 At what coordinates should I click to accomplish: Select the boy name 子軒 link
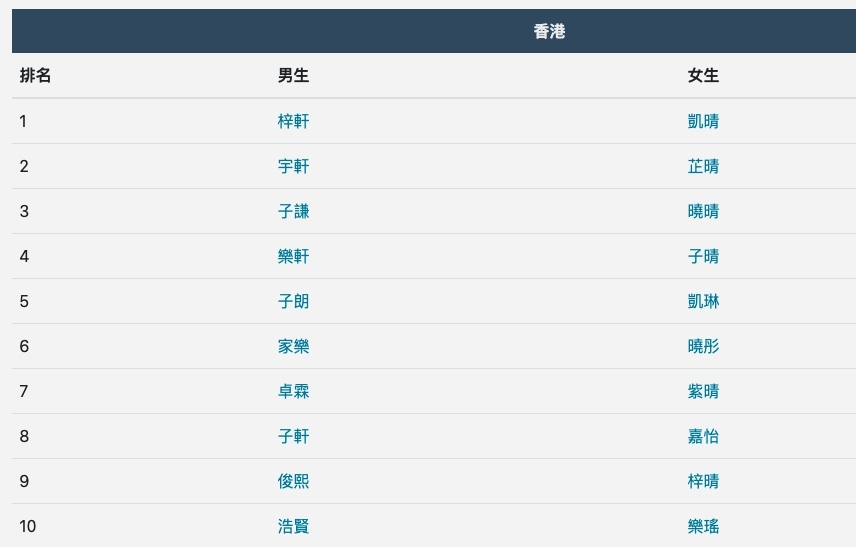coord(293,436)
